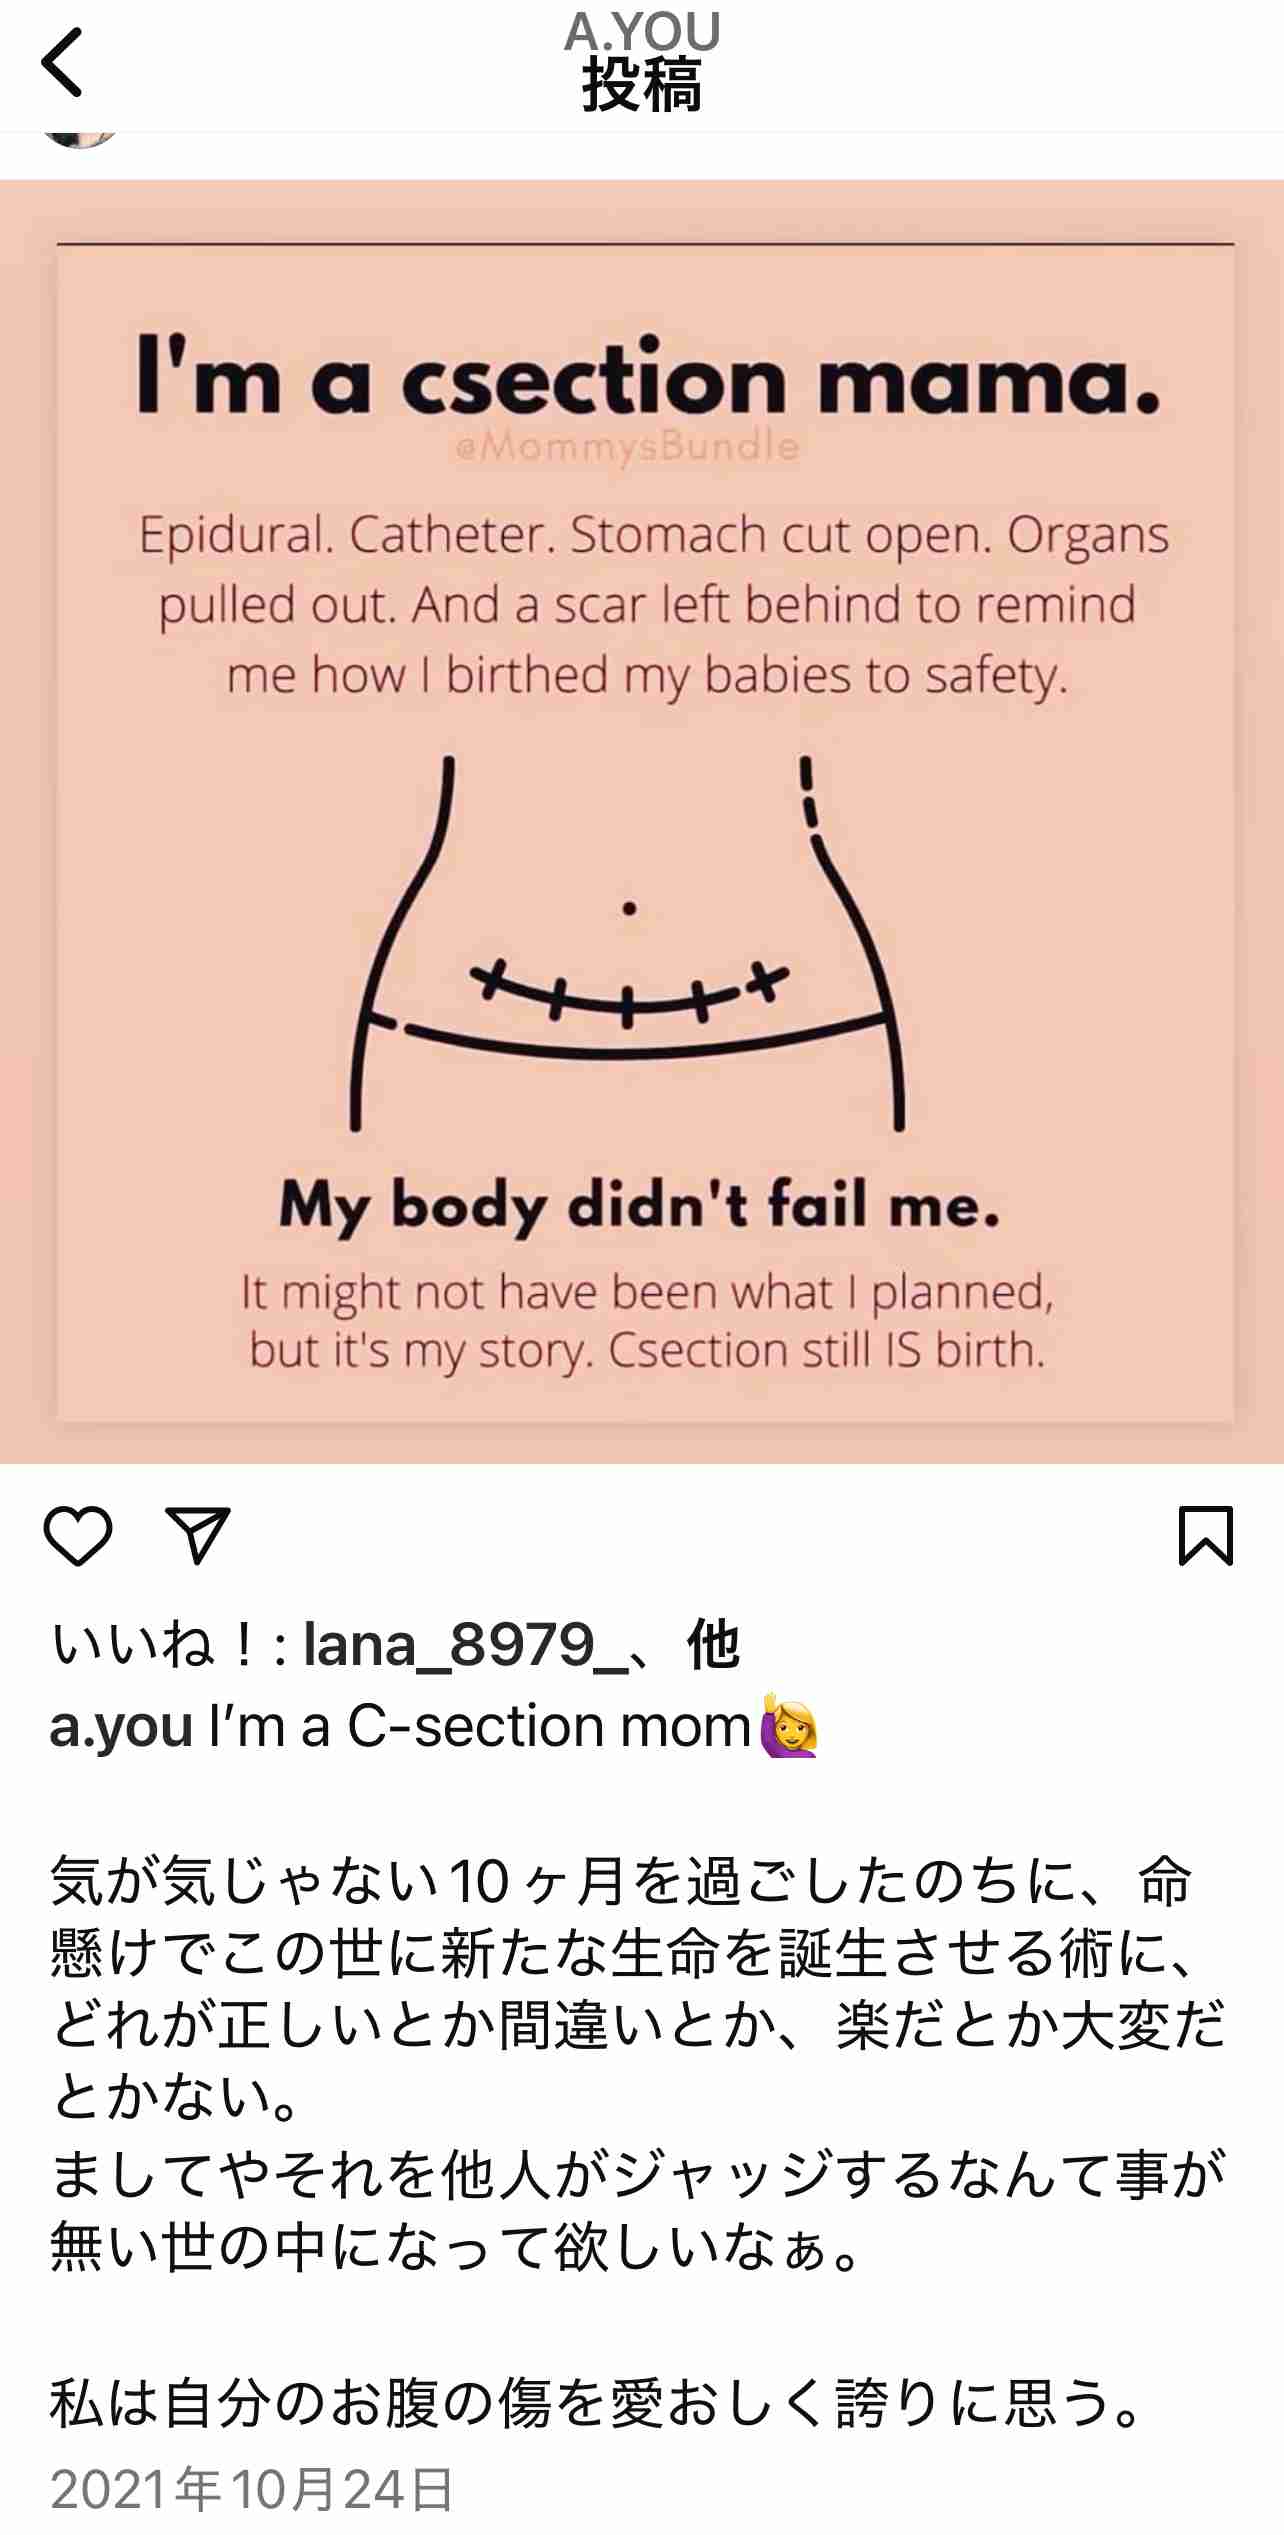
Task: Tap the @MommysBundle watermark in image
Action: [627, 446]
